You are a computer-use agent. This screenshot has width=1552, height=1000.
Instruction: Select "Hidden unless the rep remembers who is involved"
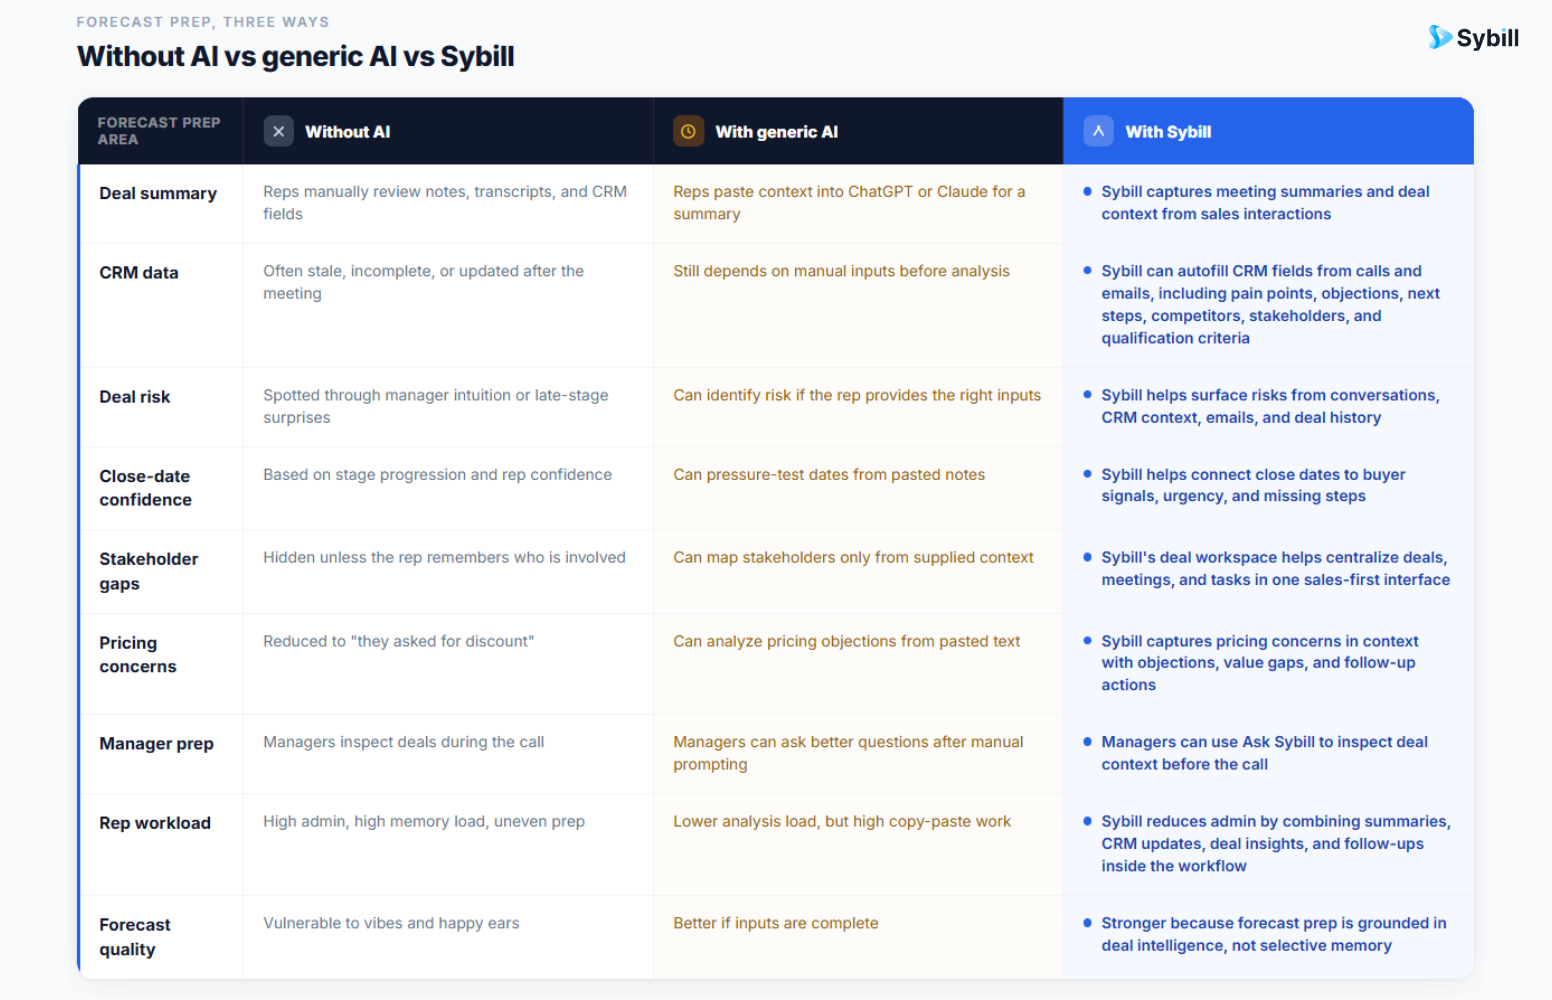444,557
